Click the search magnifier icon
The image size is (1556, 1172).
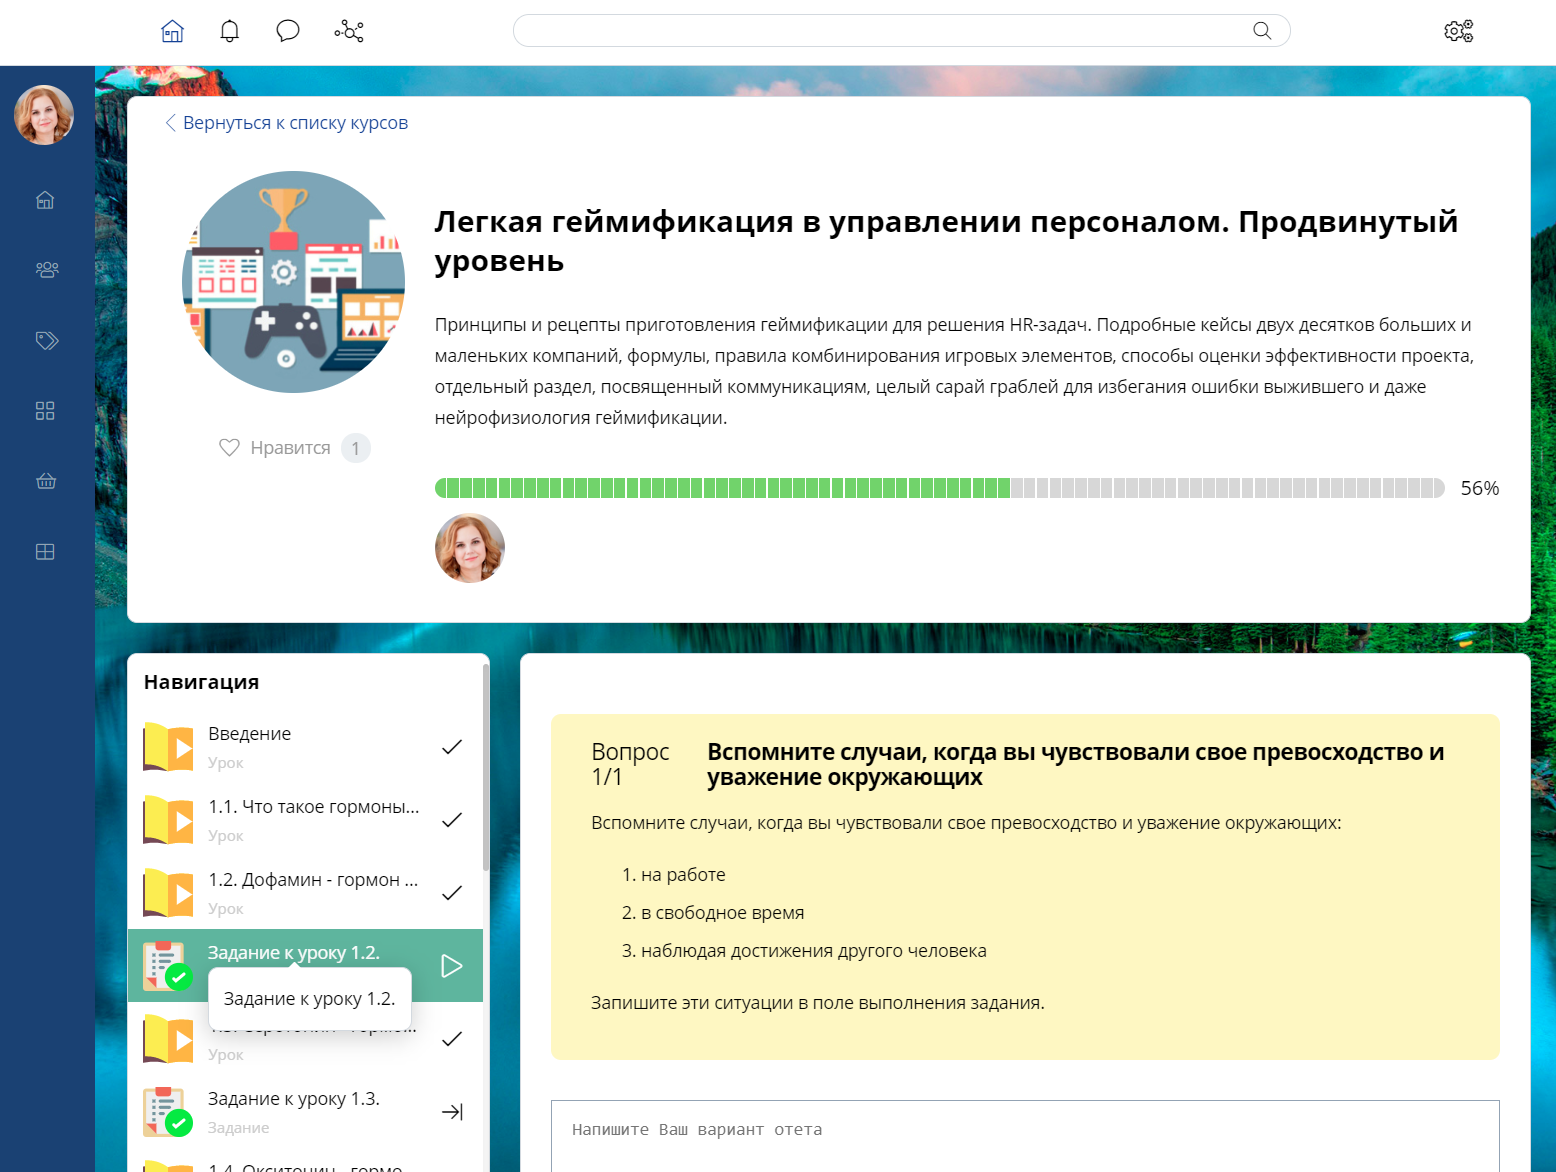pos(1262,31)
